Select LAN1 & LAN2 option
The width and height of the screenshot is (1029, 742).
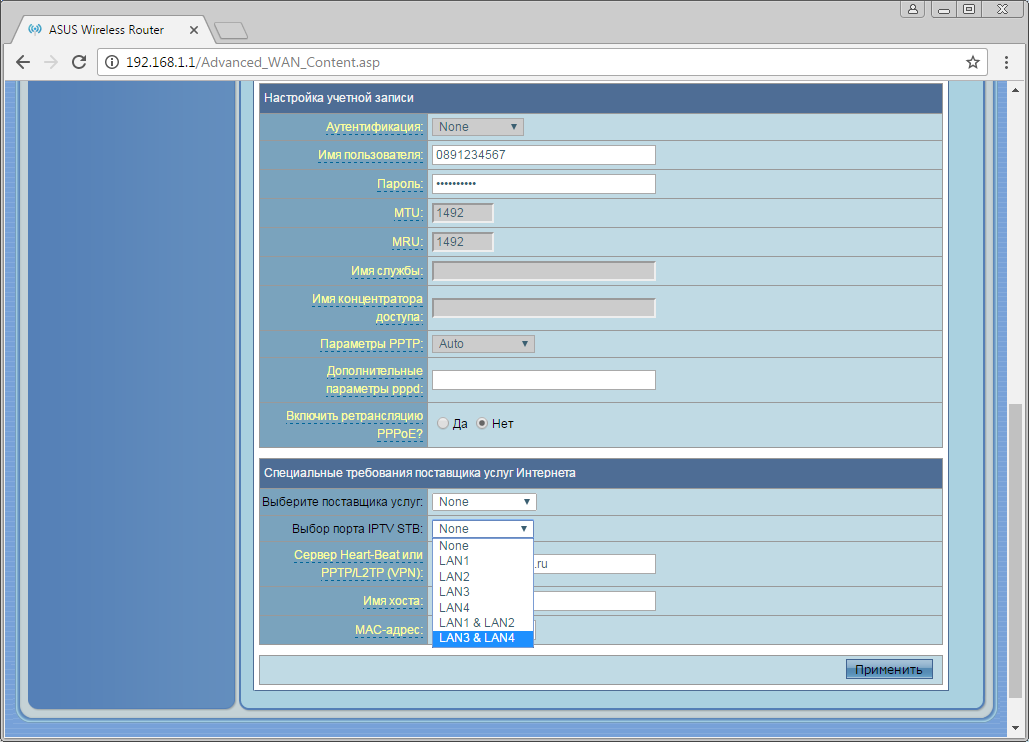(x=483, y=623)
